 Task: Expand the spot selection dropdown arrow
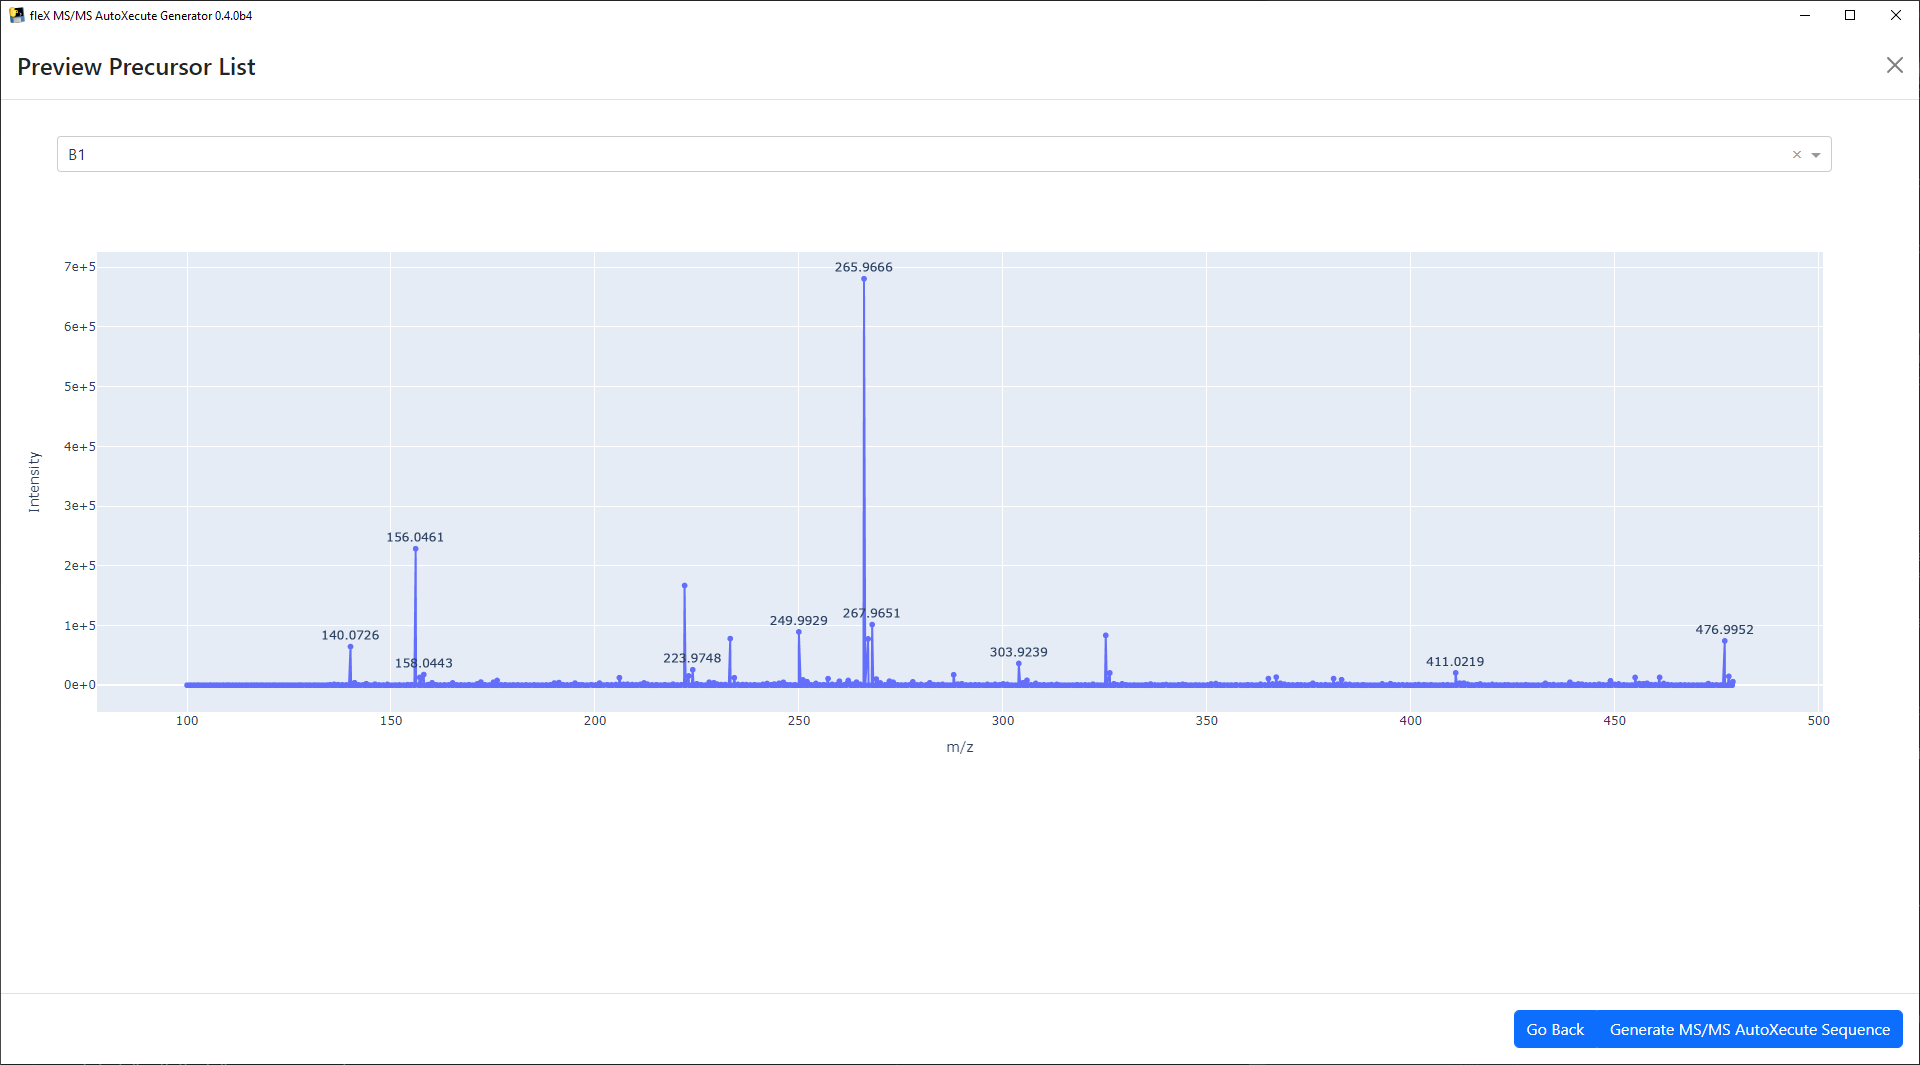pos(1816,155)
